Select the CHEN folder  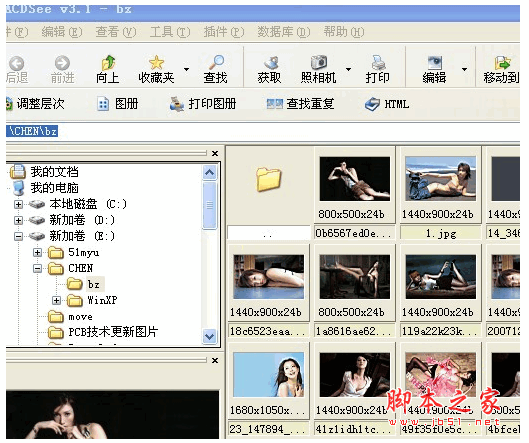coord(81,268)
